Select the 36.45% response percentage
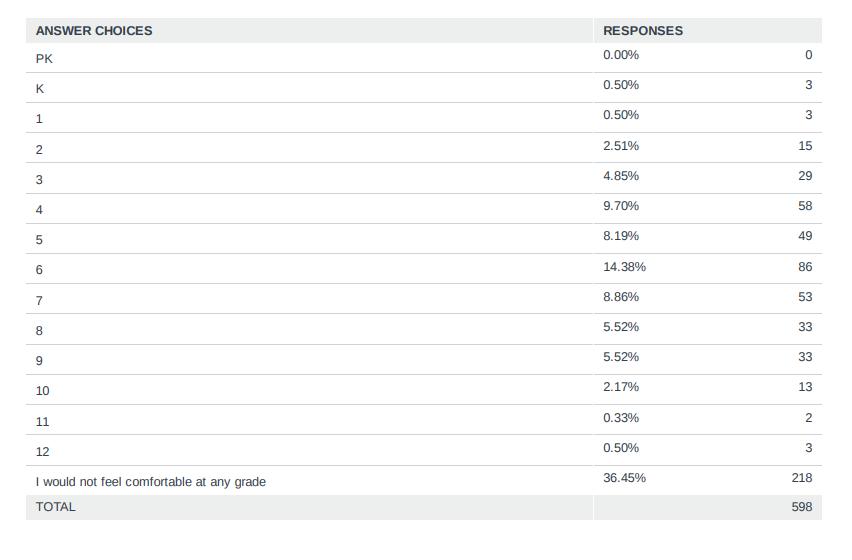This screenshot has width=852, height=560. (x=624, y=478)
